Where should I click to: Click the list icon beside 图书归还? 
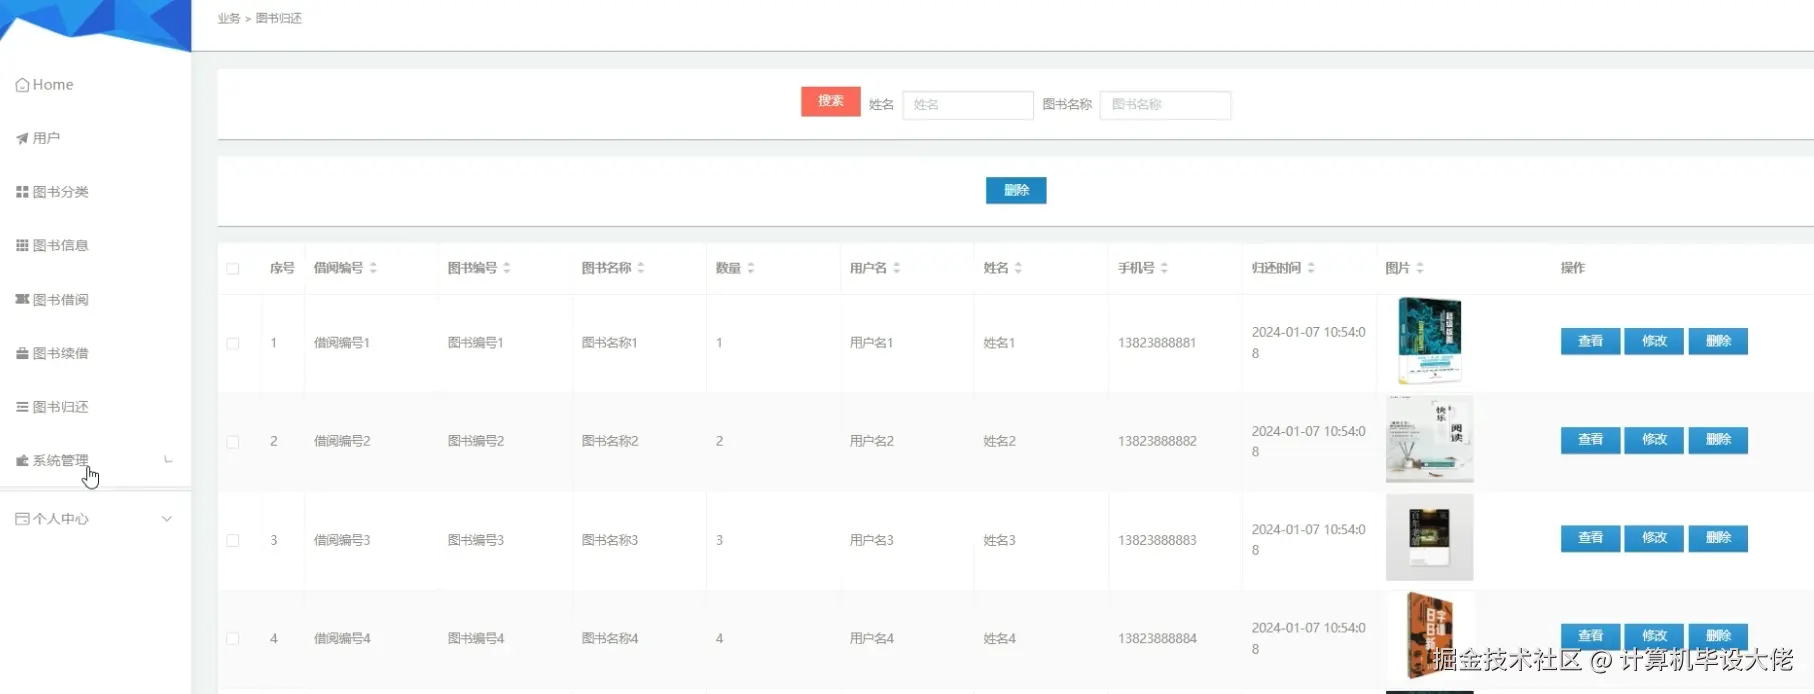(22, 407)
